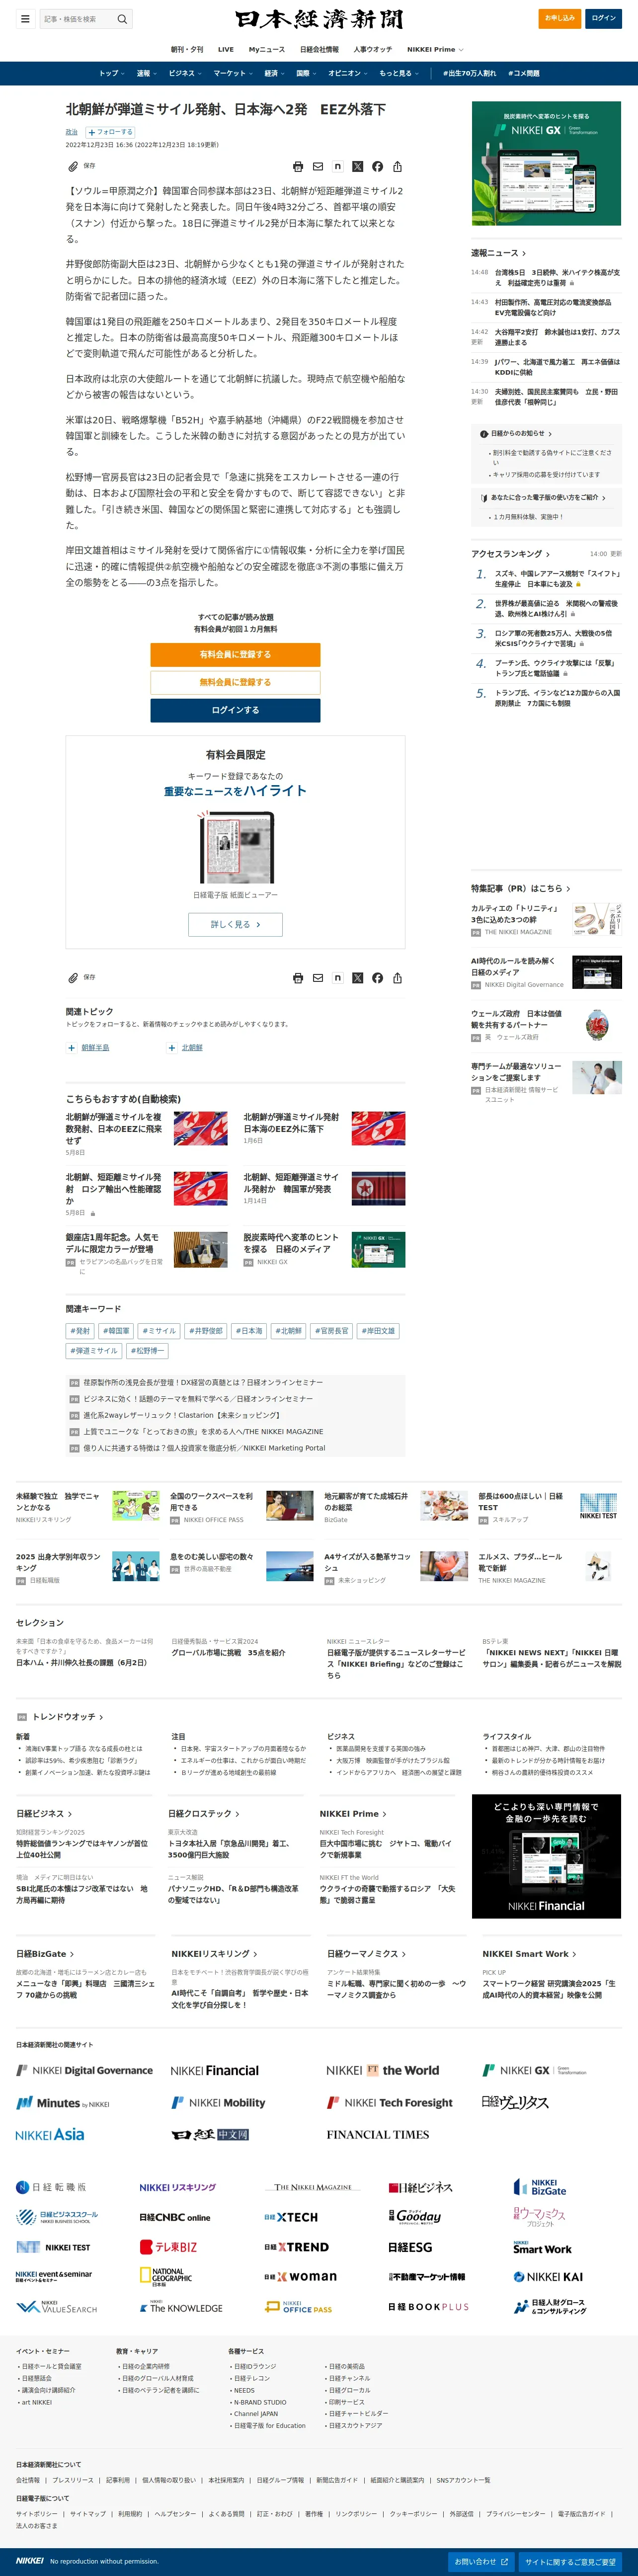Click the 保存 paperclip icon below the article

[x=72, y=978]
